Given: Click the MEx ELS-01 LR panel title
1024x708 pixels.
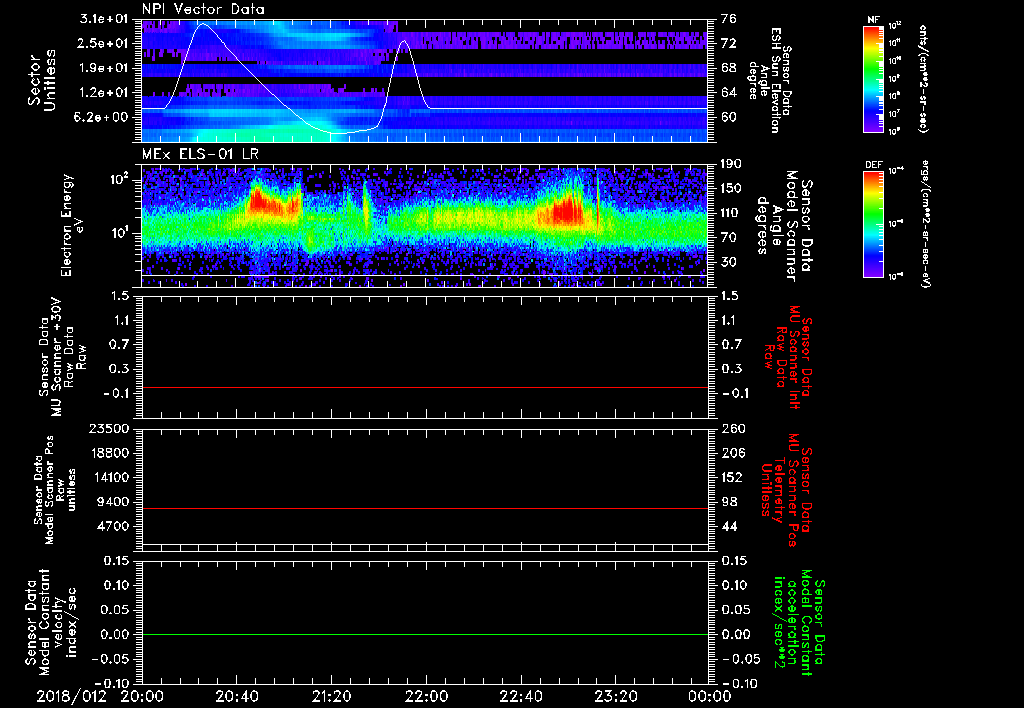Looking at the screenshot, I should coord(199,155).
